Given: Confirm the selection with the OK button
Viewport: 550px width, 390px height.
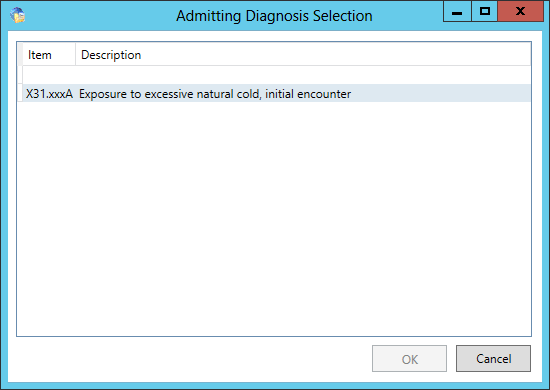Looking at the screenshot, I should pos(409,358).
